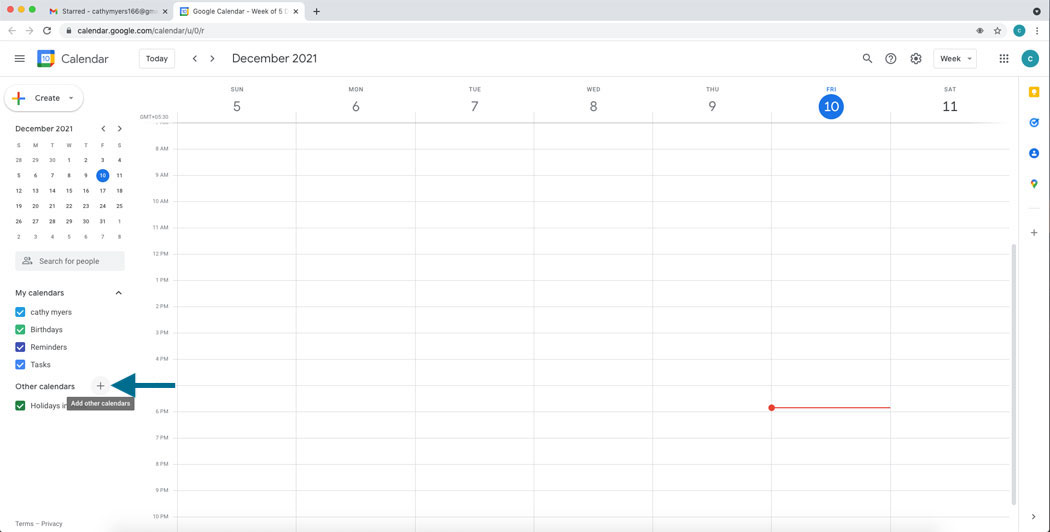Viewport: 1050px width, 532px height.
Task: Expand the Create button dropdown arrow
Action: click(71, 98)
